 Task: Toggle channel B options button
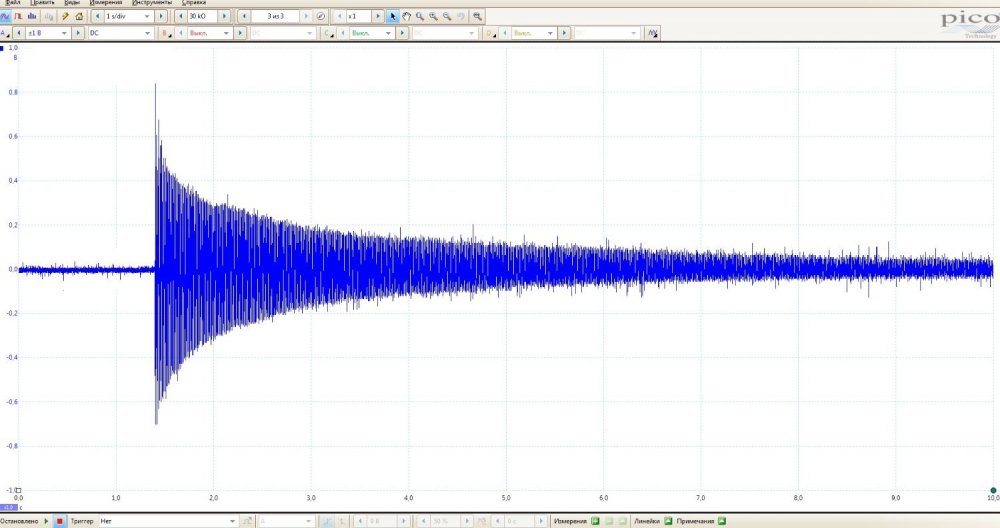166,33
